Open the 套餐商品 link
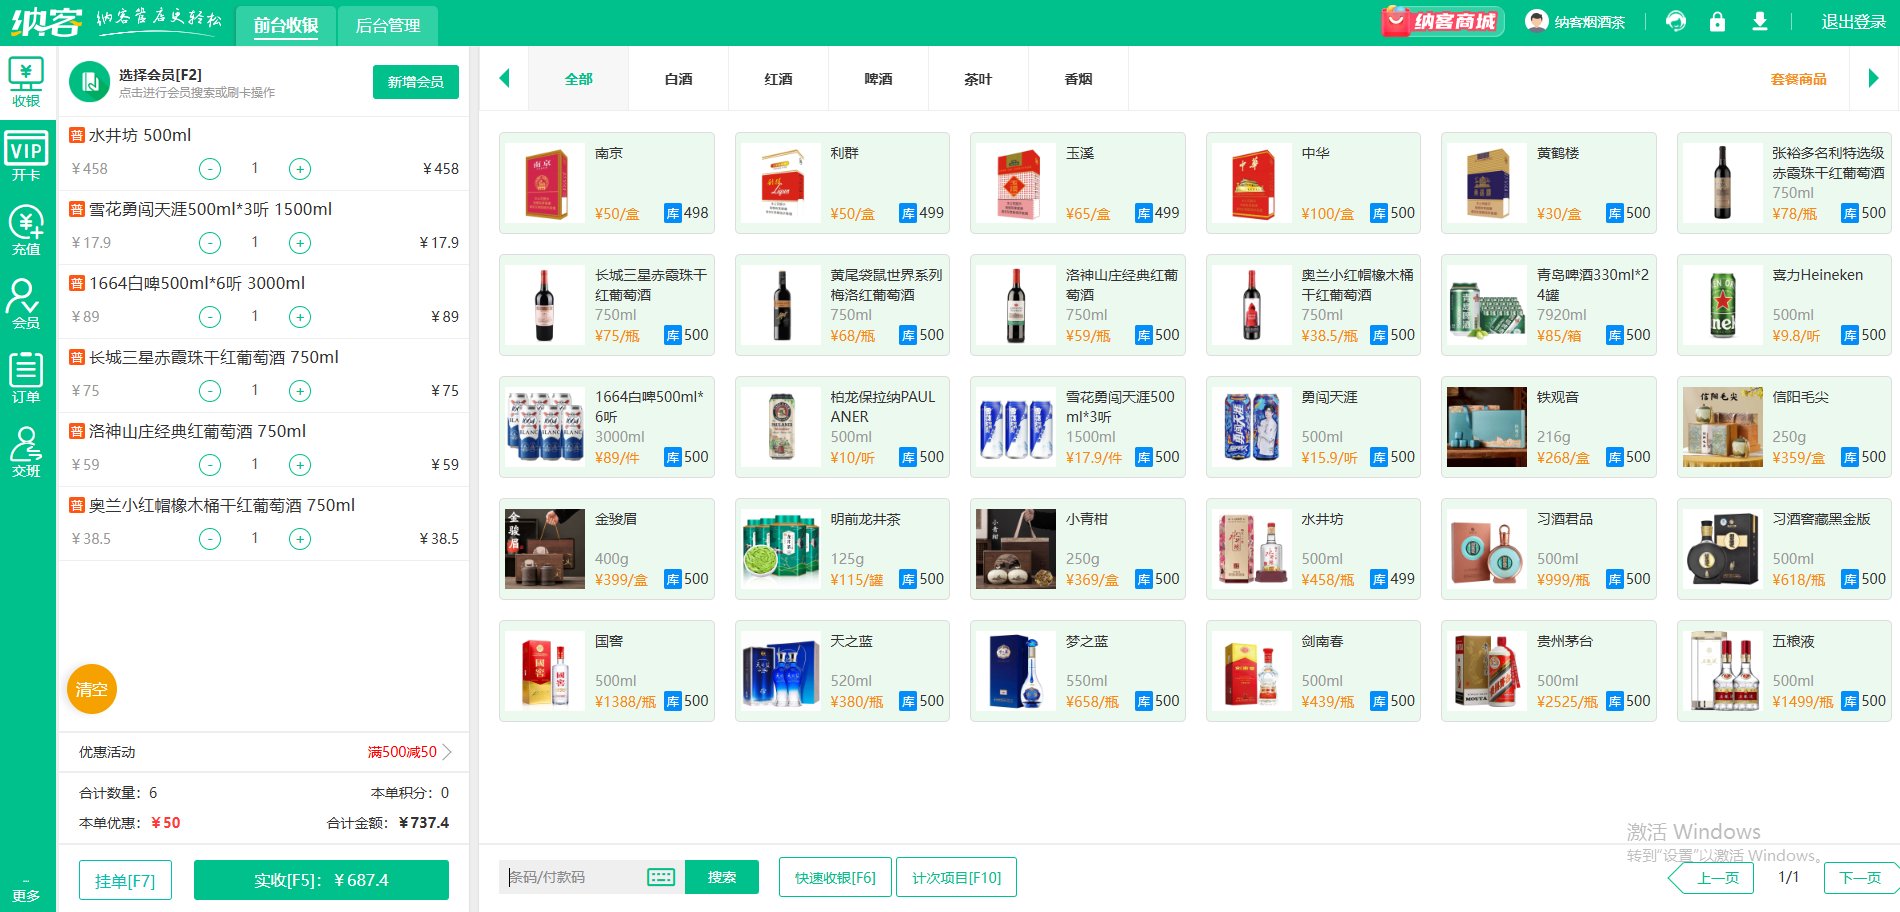Viewport: 1900px width, 912px height. 1798,79
